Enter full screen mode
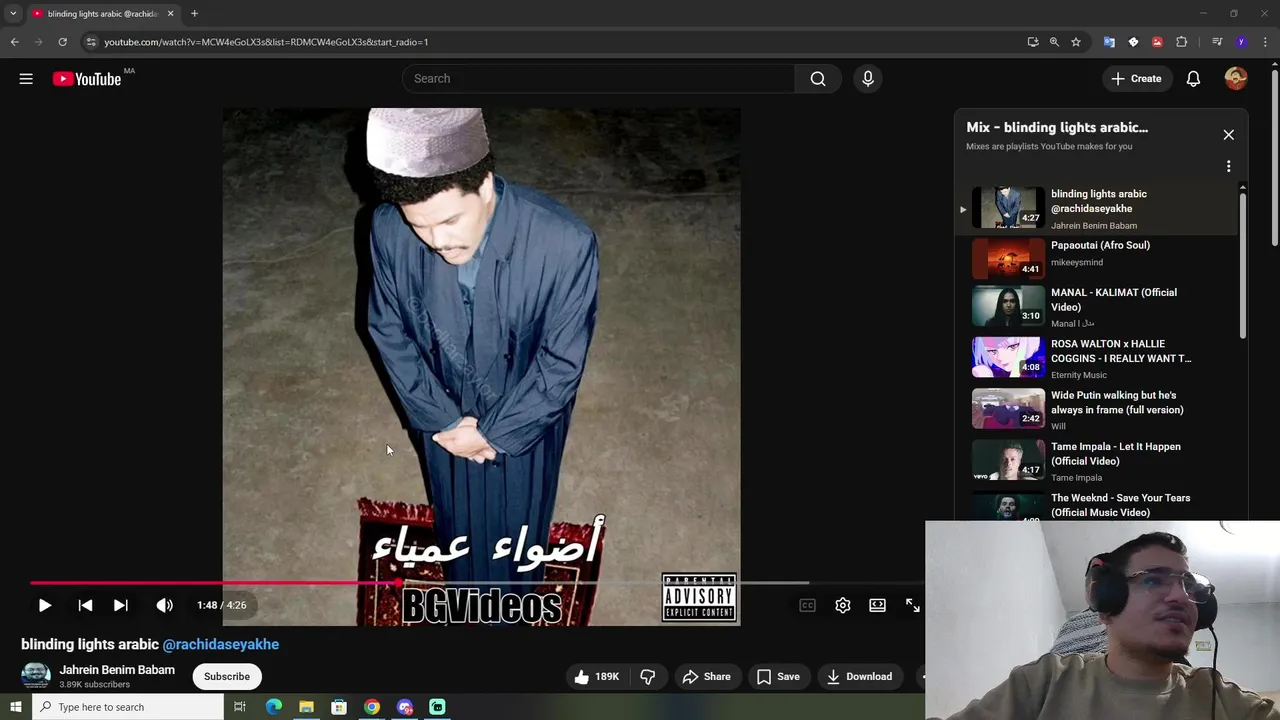1280x720 pixels. [913, 605]
